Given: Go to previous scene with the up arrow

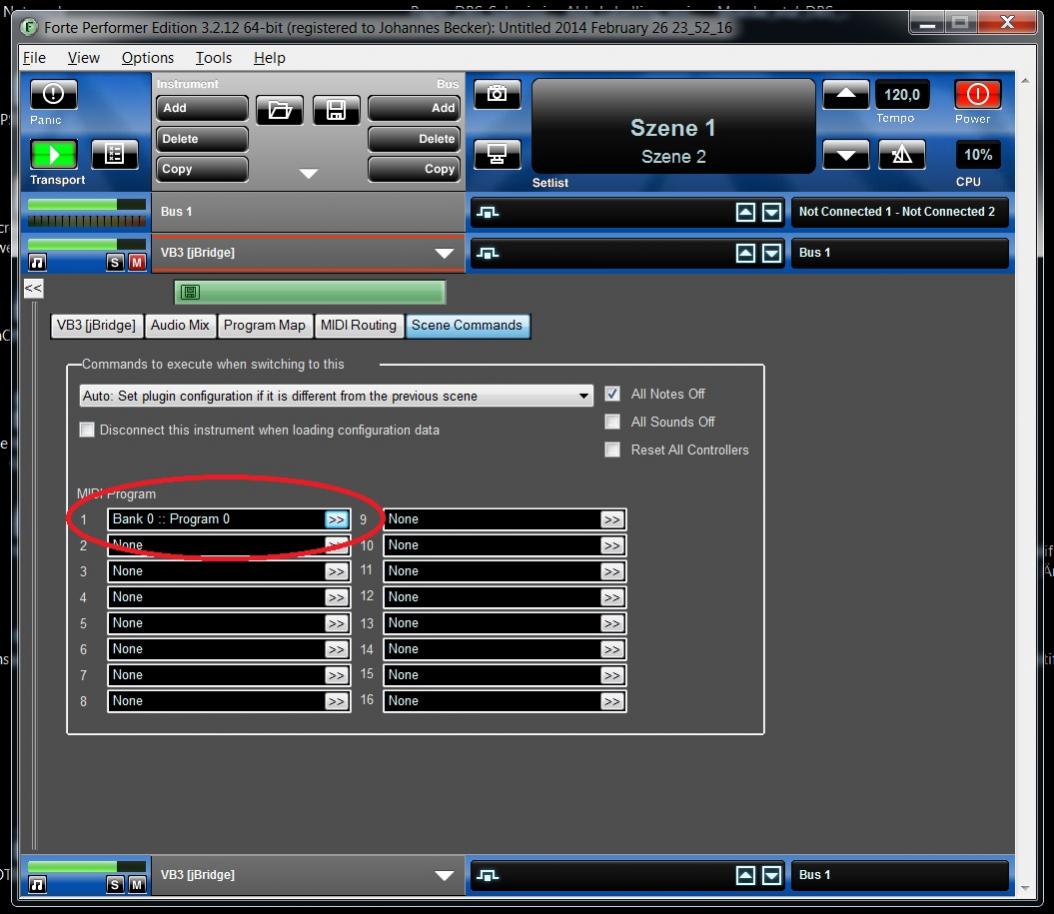Looking at the screenshot, I should [846, 93].
